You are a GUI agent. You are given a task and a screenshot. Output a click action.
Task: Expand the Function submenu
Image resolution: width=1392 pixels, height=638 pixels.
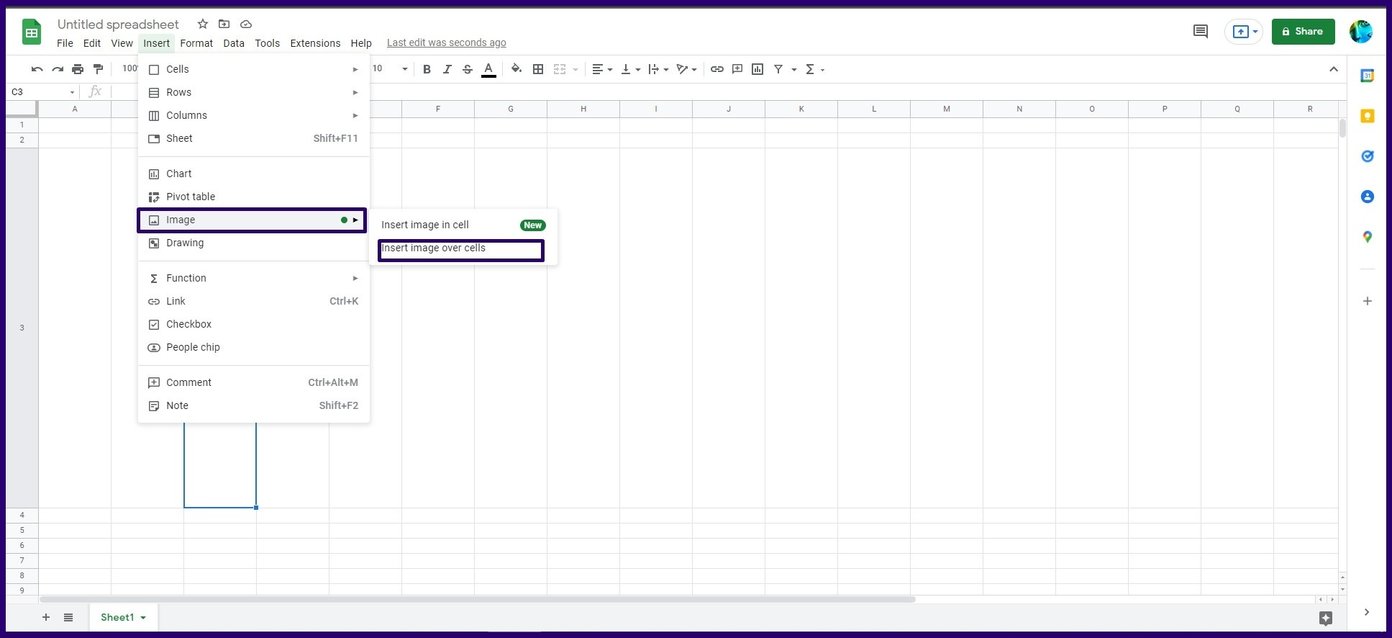254,278
